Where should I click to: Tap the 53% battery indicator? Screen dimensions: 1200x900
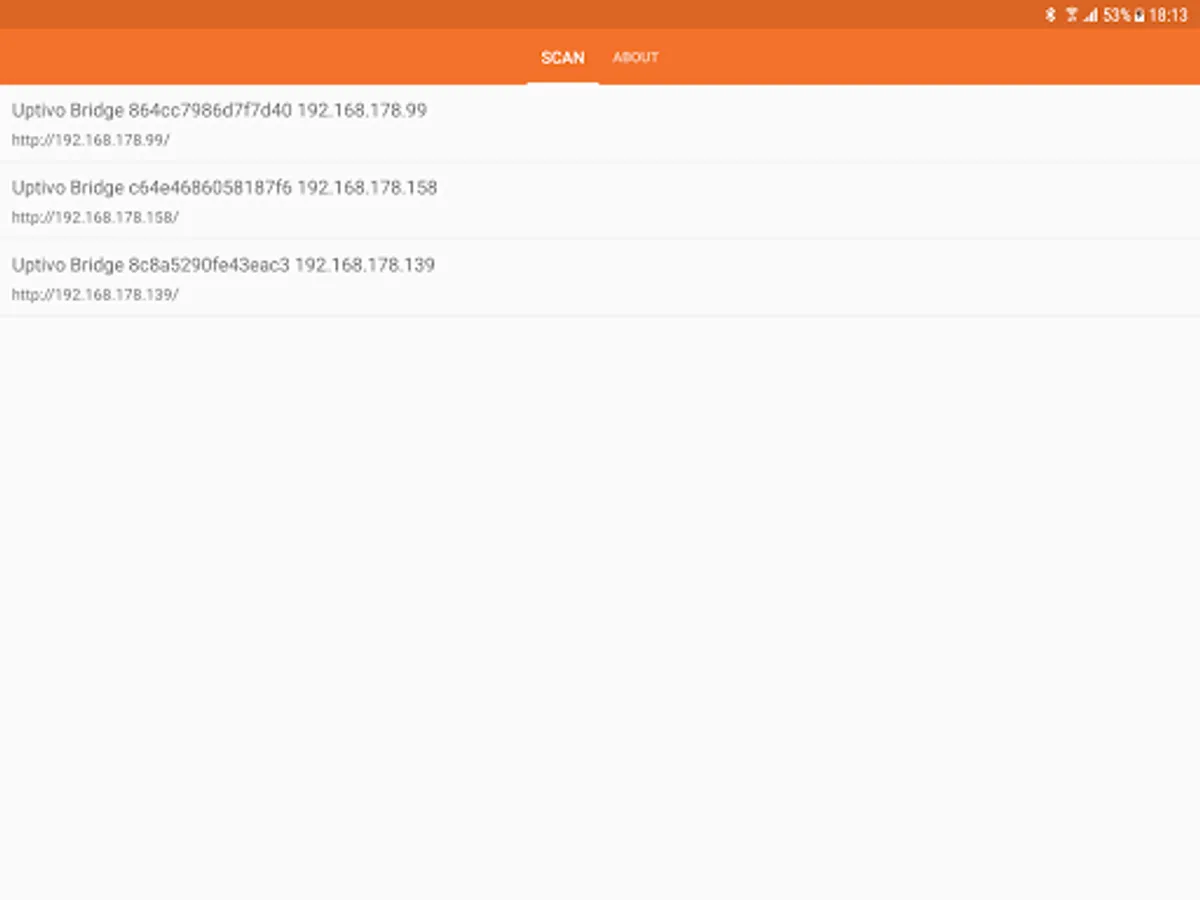coord(1123,15)
